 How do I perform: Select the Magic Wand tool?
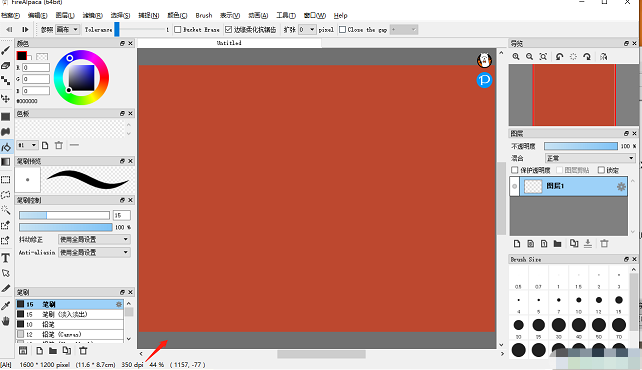click(6, 210)
